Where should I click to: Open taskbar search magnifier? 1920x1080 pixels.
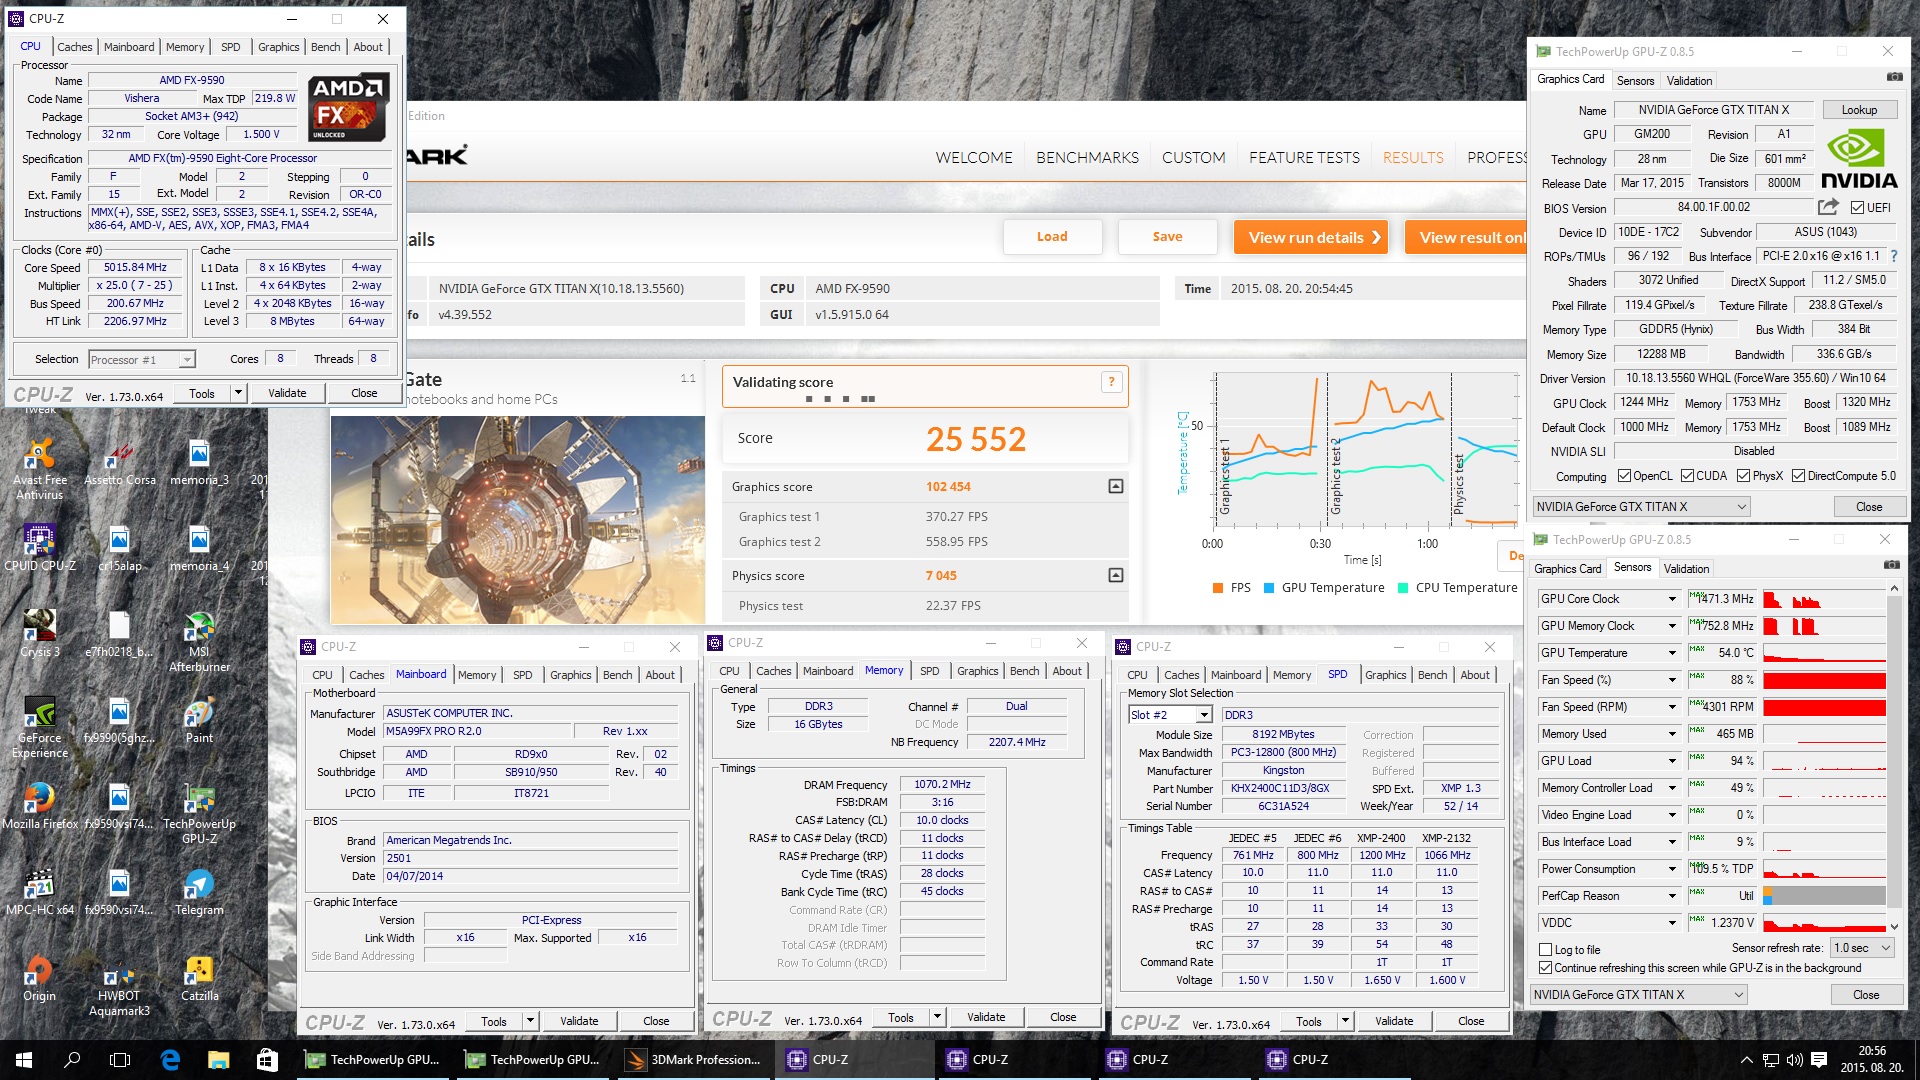[x=72, y=1060]
